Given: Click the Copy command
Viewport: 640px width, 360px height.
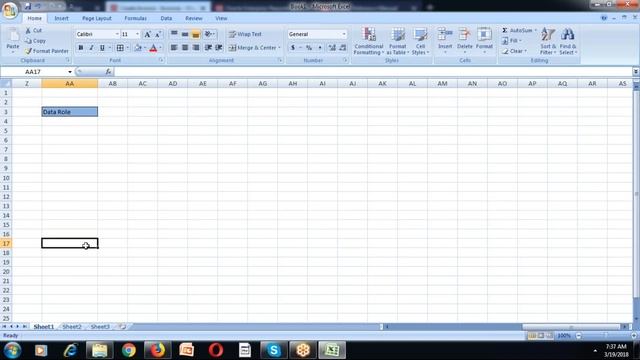Looking at the screenshot, I should [35, 41].
